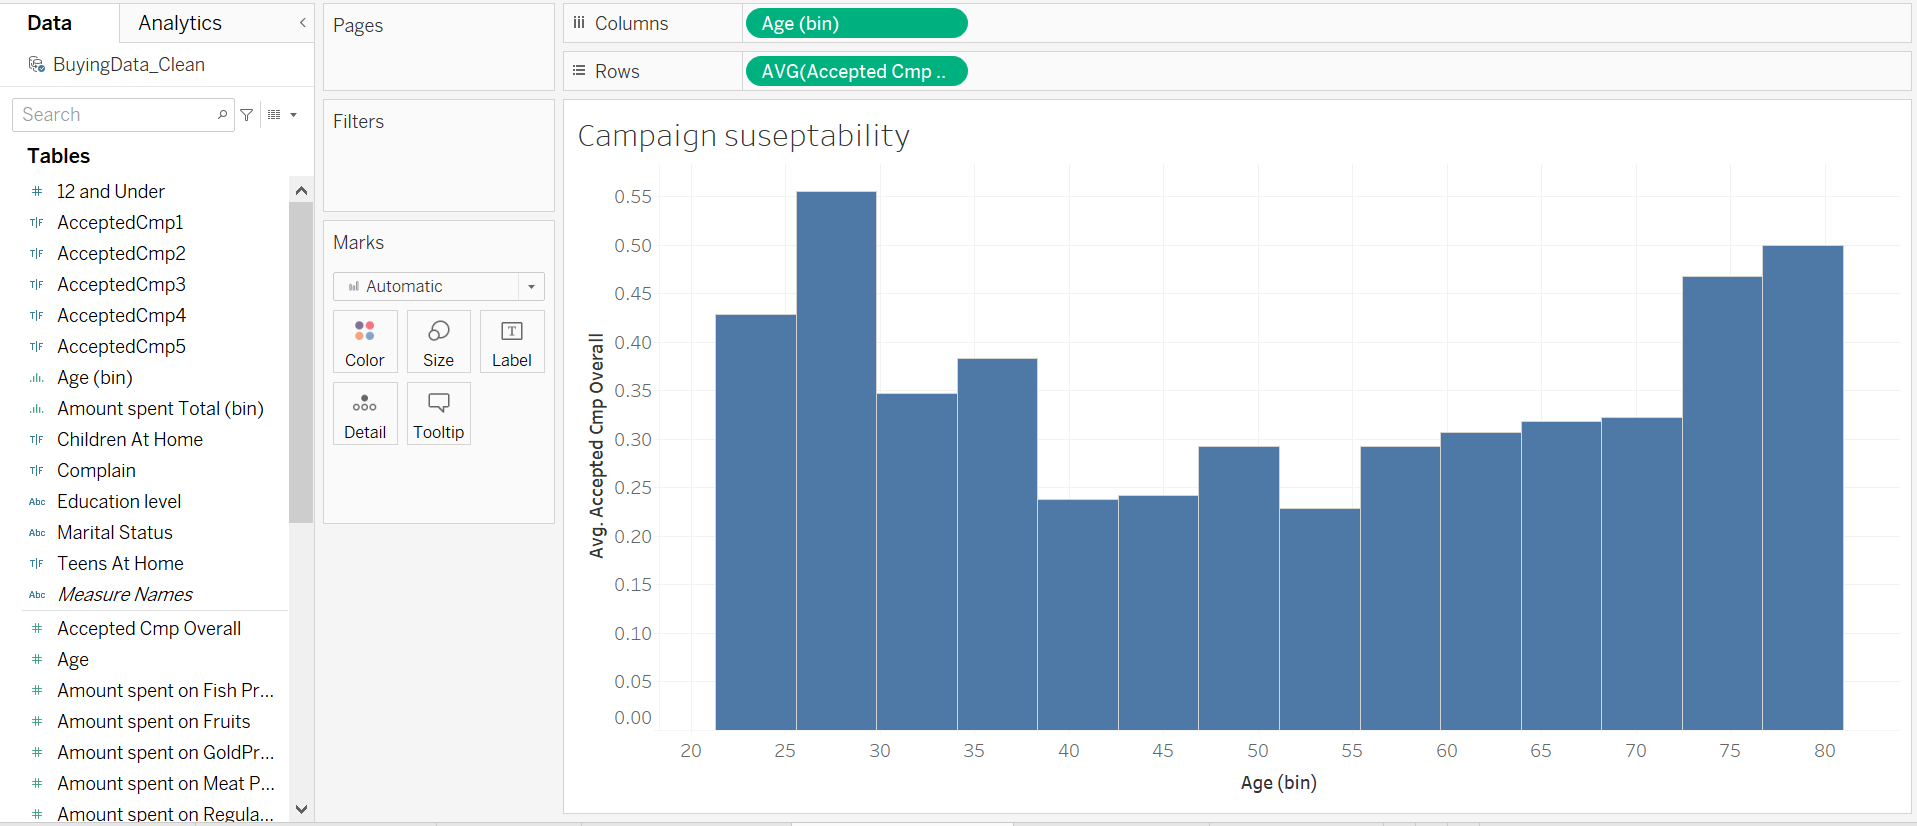Open the Size marks card
The width and height of the screenshot is (1917, 826).
point(438,342)
